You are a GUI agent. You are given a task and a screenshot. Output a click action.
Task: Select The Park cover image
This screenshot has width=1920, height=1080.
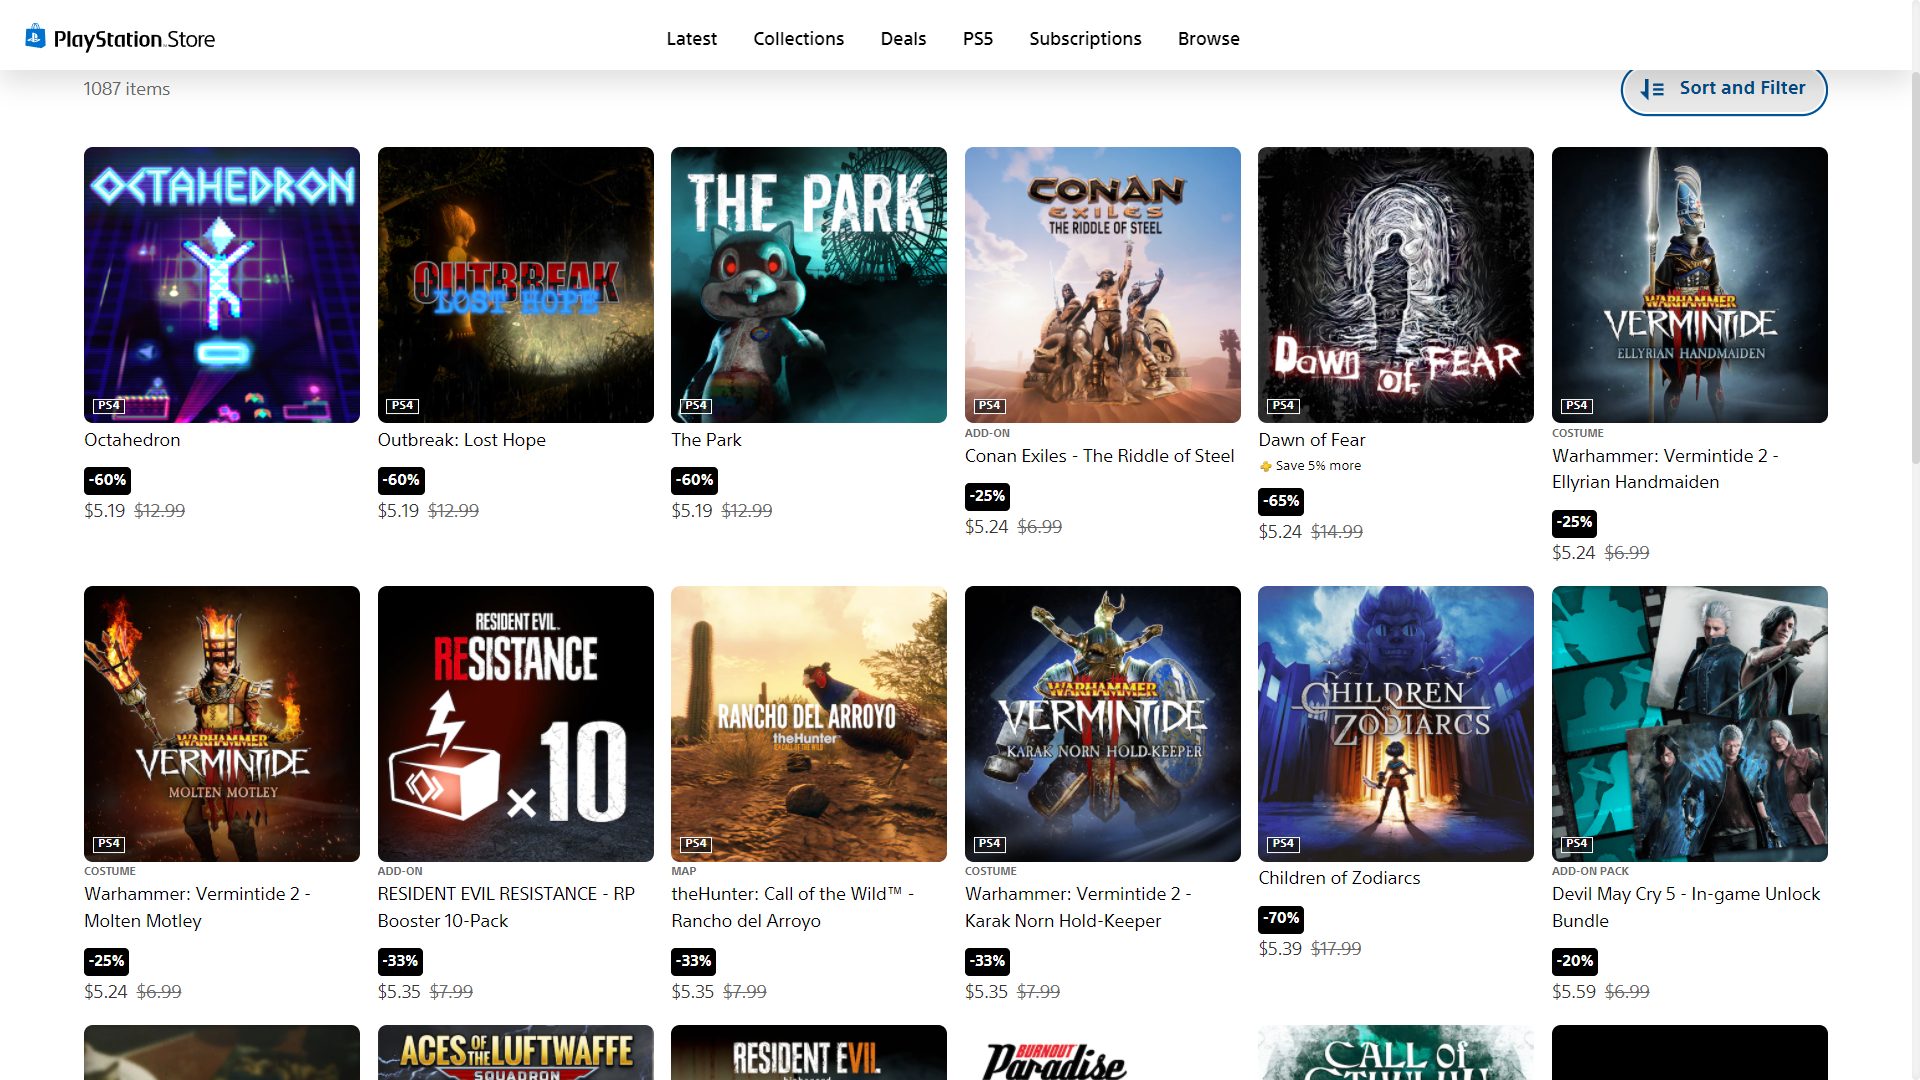(808, 284)
